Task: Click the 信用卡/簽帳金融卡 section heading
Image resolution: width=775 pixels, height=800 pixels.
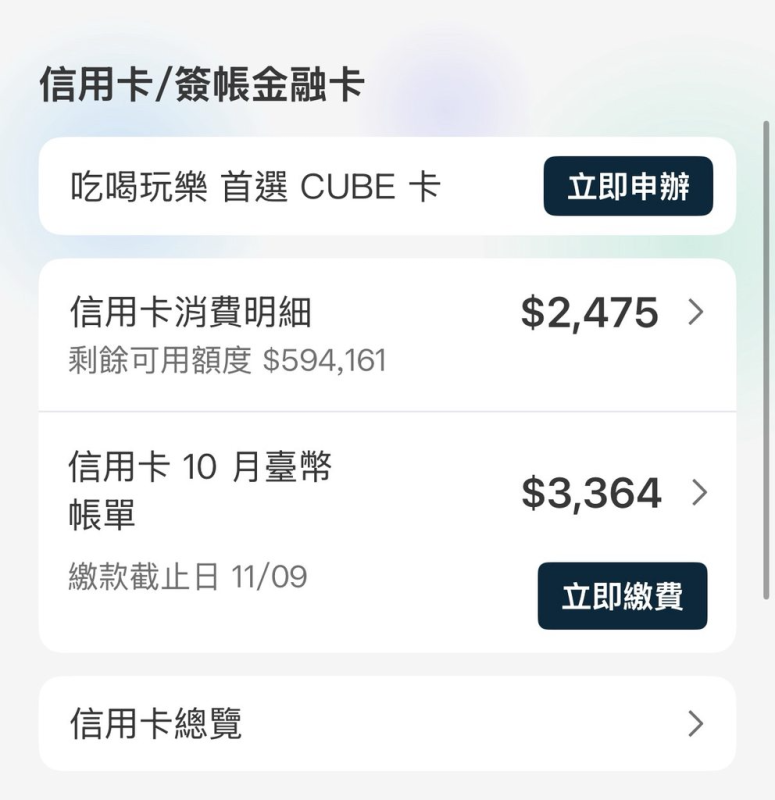Action: (x=201, y=85)
